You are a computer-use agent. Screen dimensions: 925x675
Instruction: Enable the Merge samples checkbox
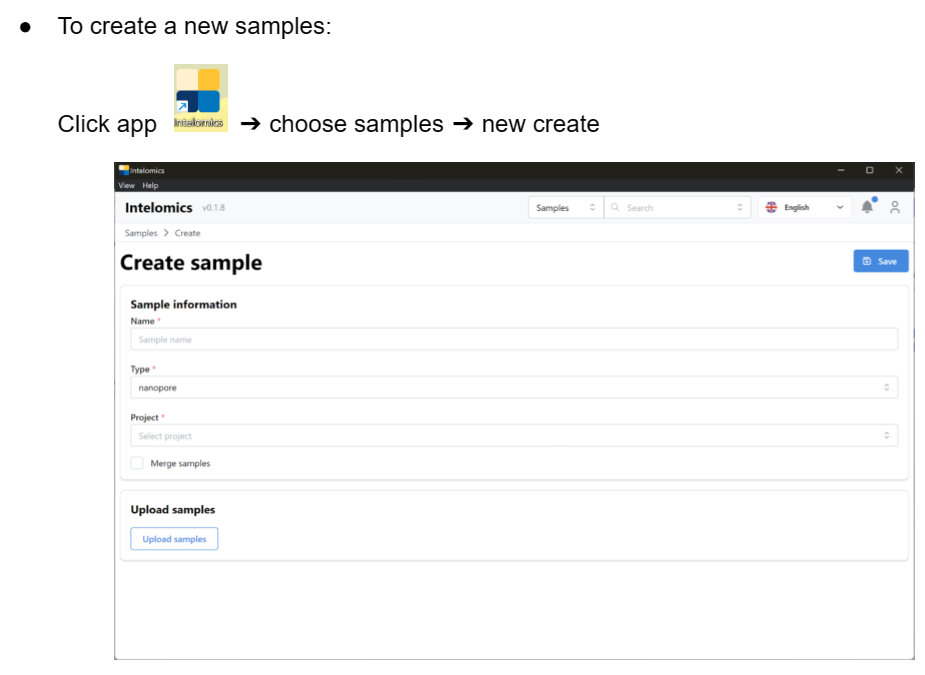137,463
